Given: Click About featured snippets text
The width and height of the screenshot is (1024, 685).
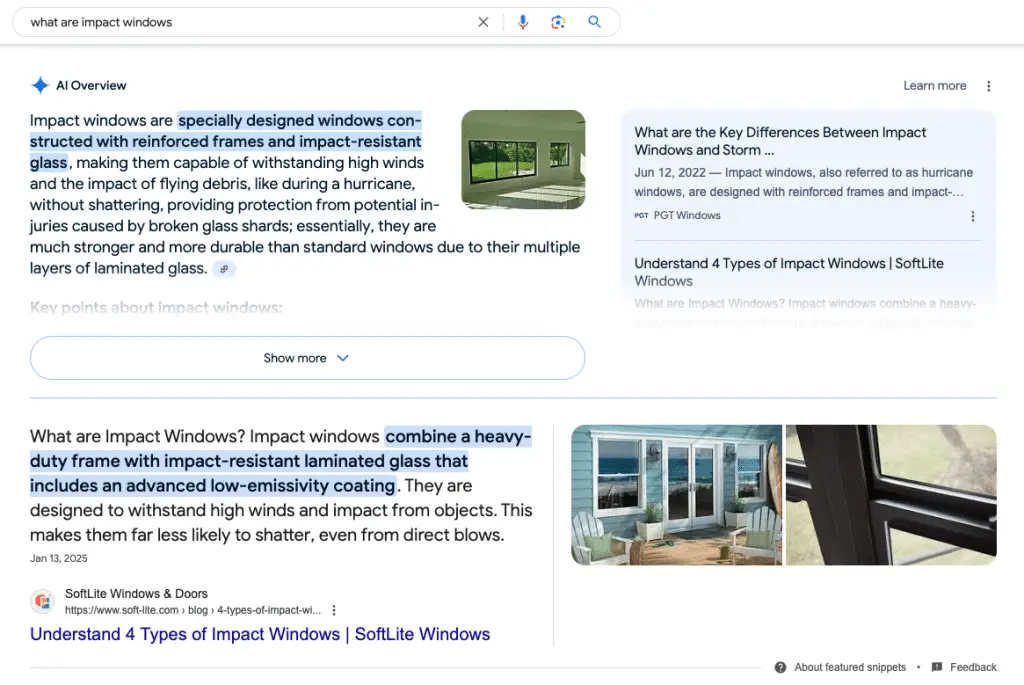Looking at the screenshot, I should click(x=850, y=667).
